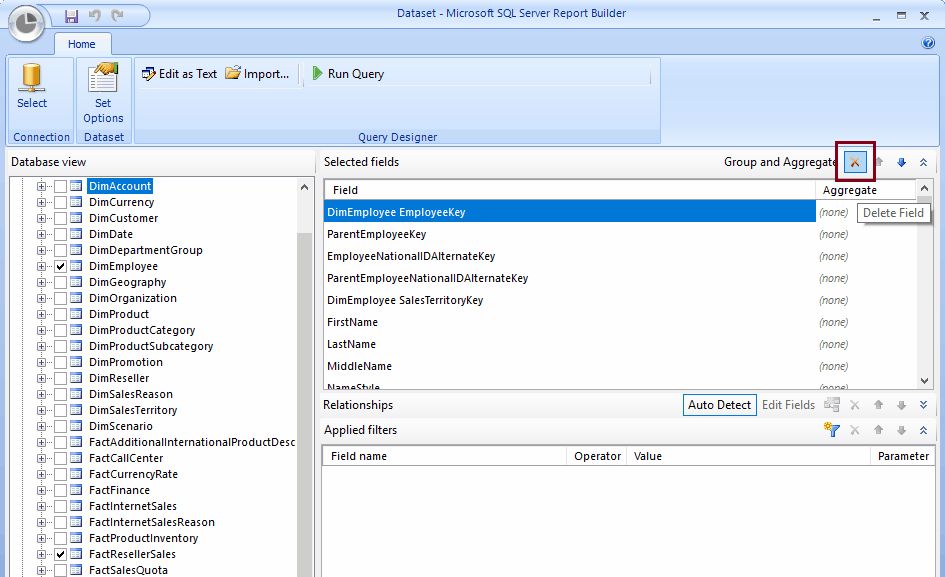Check the FactInternetSales checkbox
Screen dimensions: 945x577
coord(60,506)
